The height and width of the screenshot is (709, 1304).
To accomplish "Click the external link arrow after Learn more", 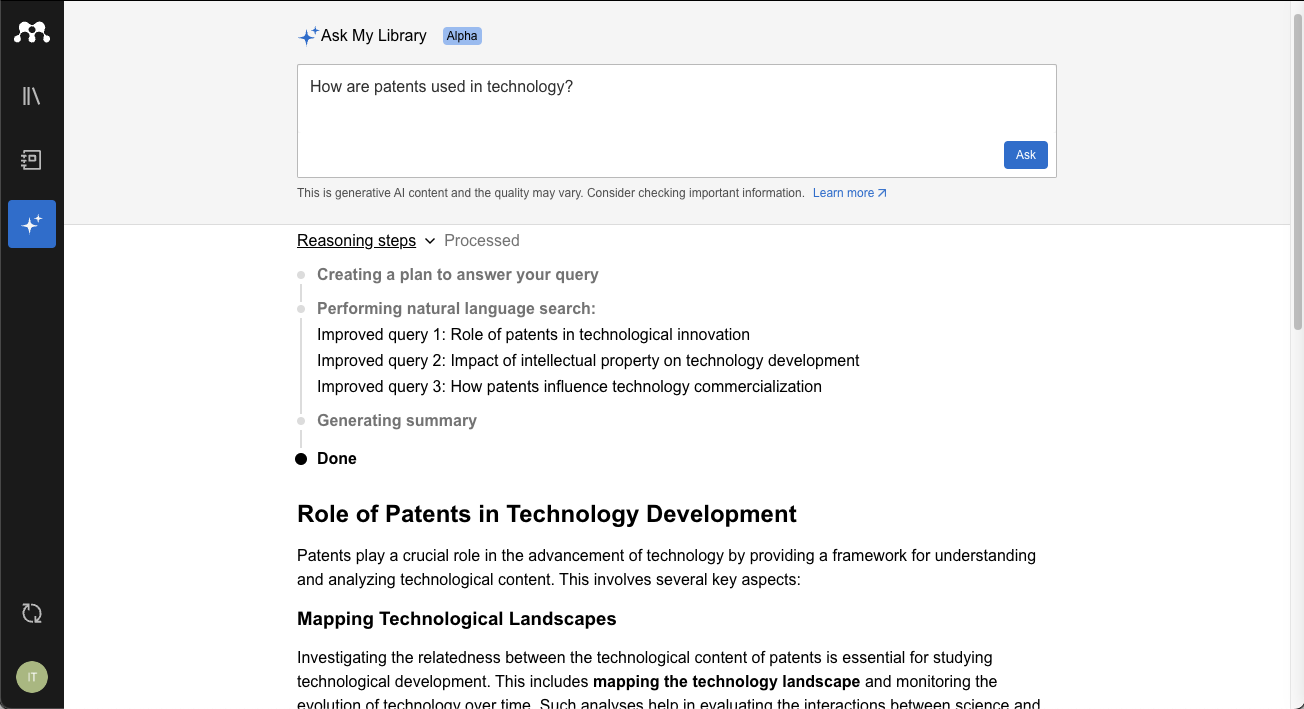I will (882, 193).
